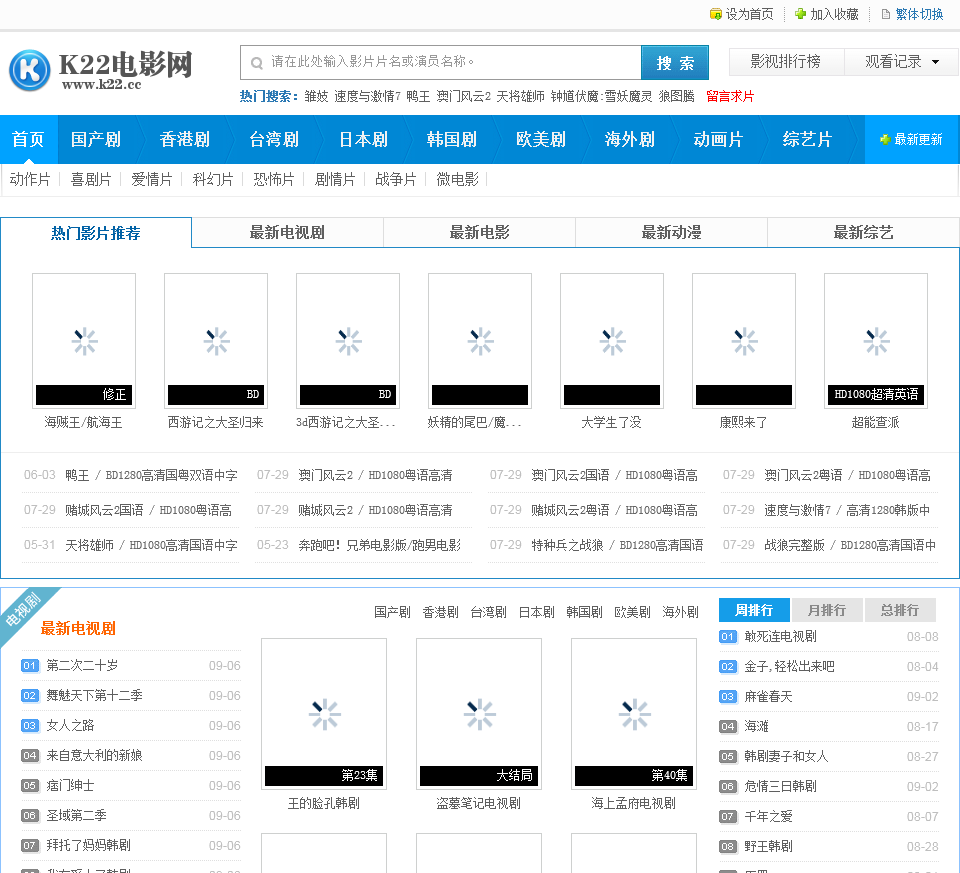
Task: Select the 月排行 ranking tab
Action: (x=826, y=610)
